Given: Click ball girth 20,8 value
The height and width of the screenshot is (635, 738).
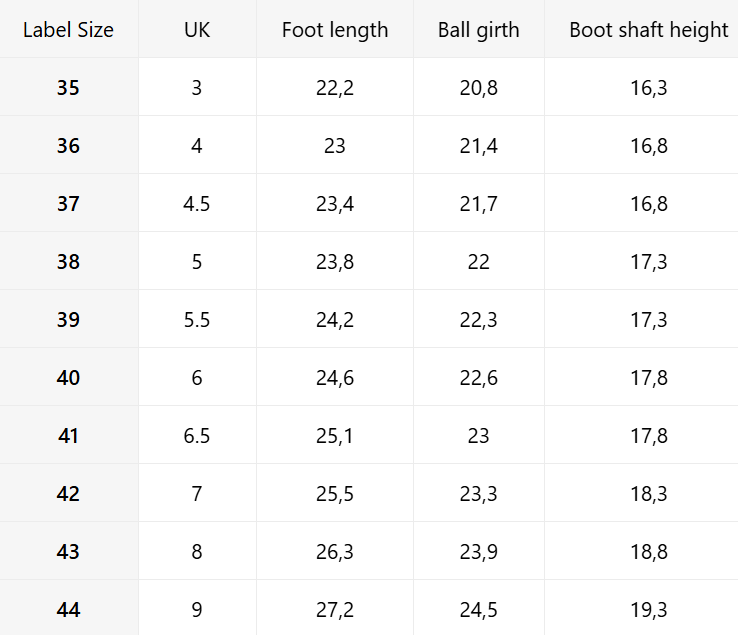Looking at the screenshot, I should point(478,88).
